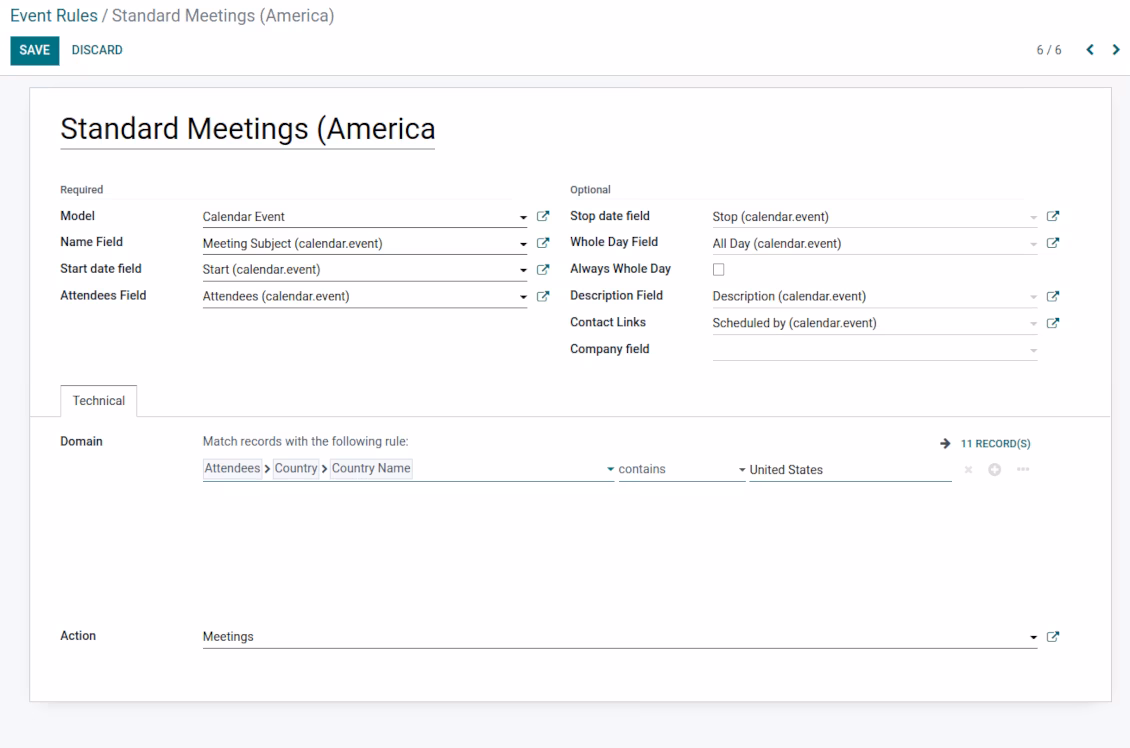Open external link for Stop date field
The width and height of the screenshot is (1130, 748).
pyautogui.click(x=1052, y=216)
